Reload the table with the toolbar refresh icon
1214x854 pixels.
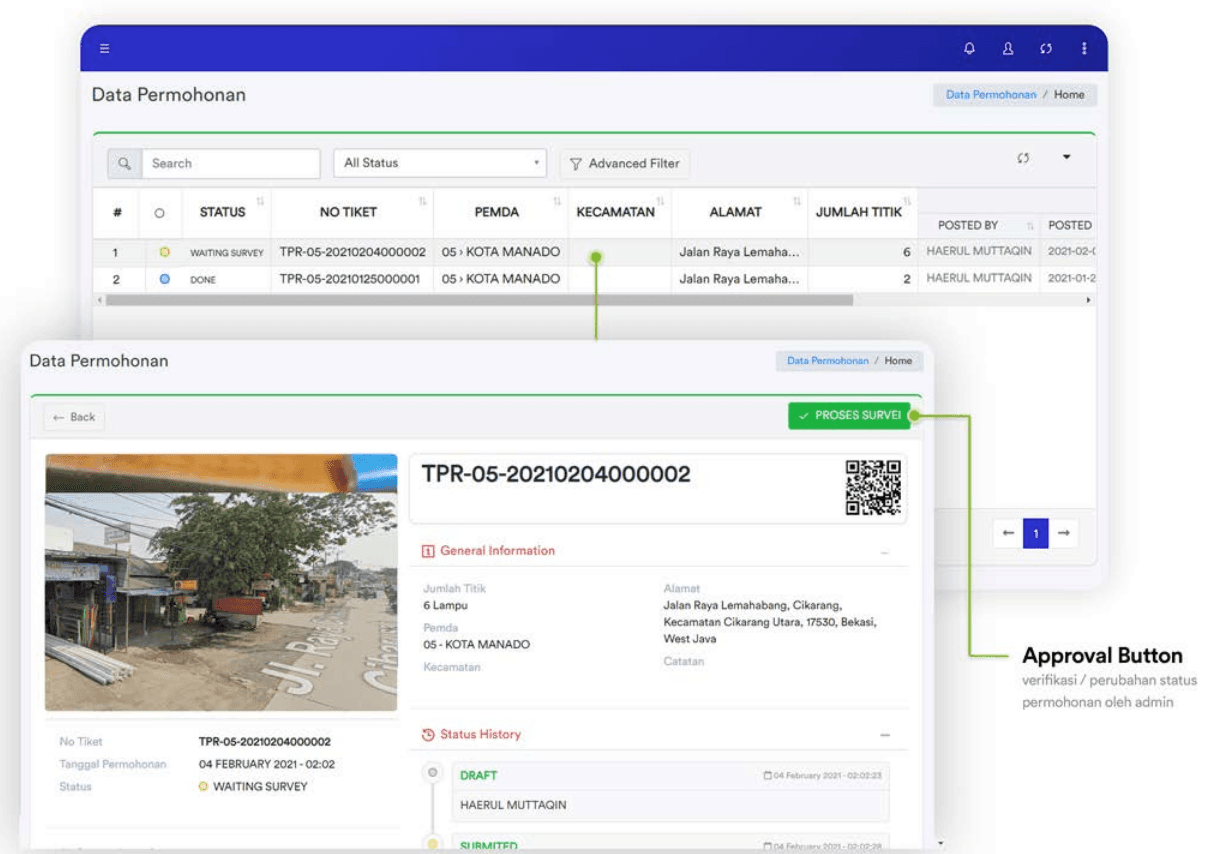point(1023,158)
